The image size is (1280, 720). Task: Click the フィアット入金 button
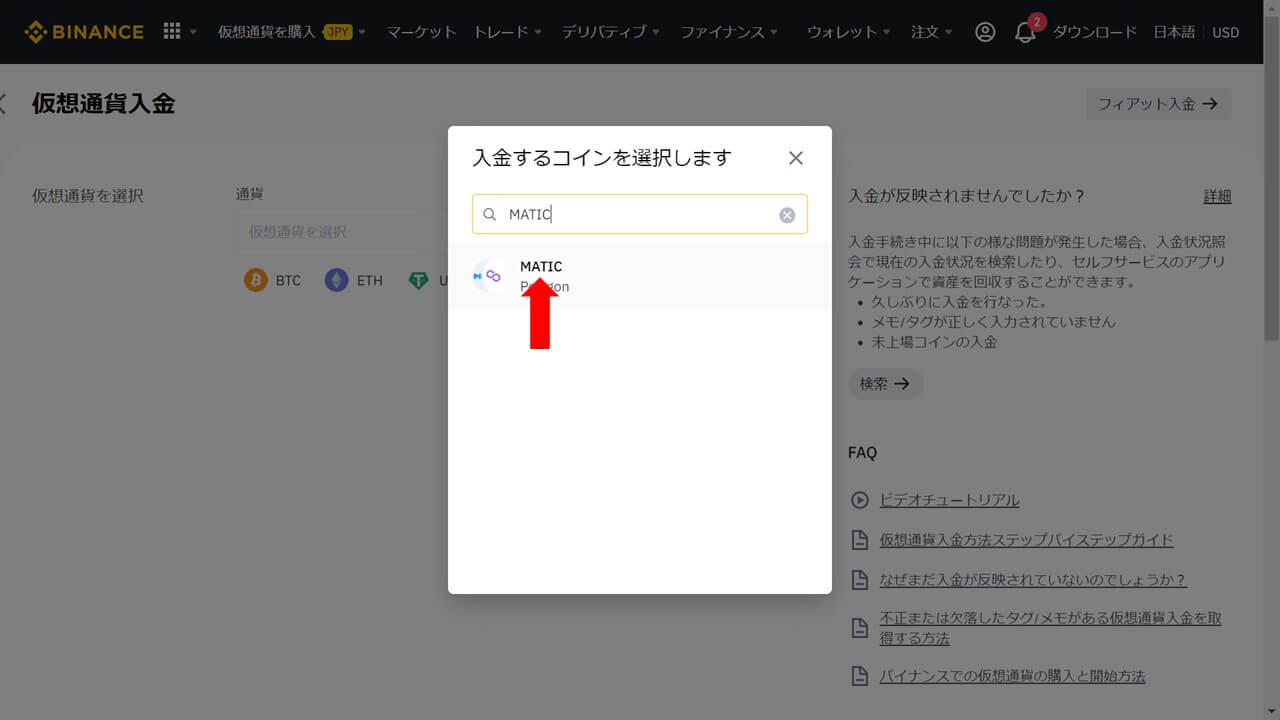pyautogui.click(x=1159, y=104)
